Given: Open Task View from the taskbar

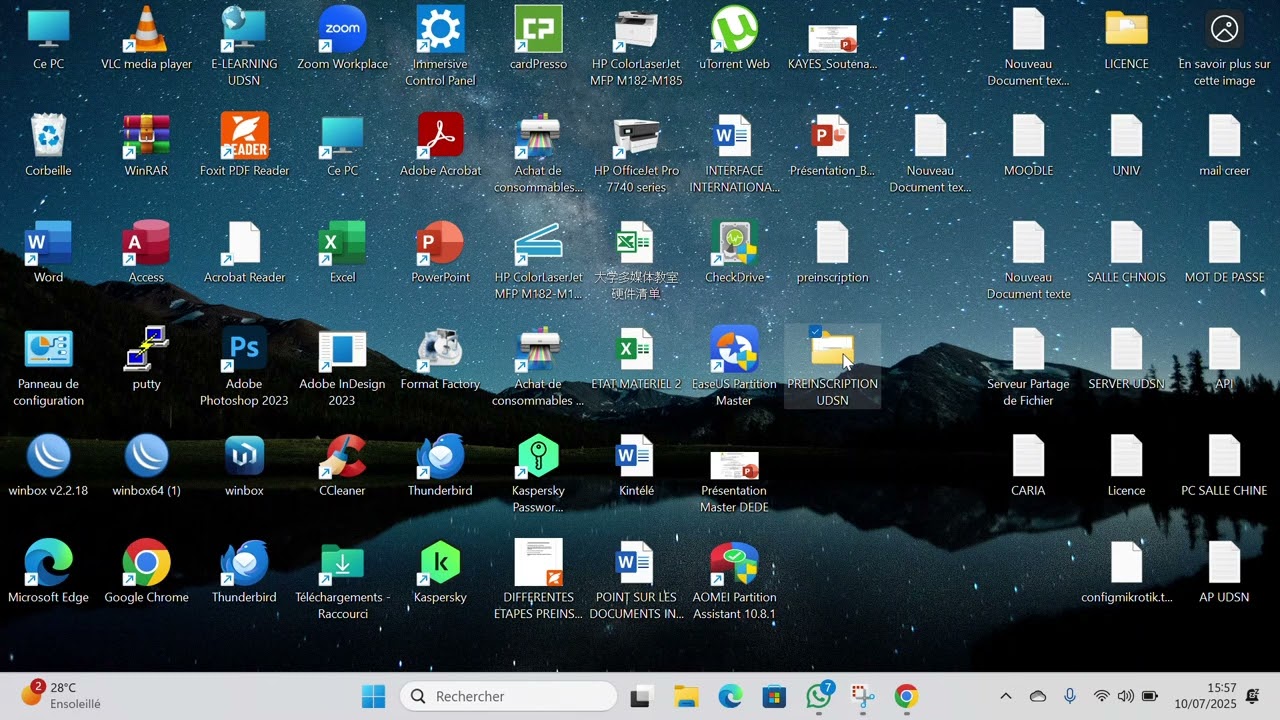Looking at the screenshot, I should 641,696.
